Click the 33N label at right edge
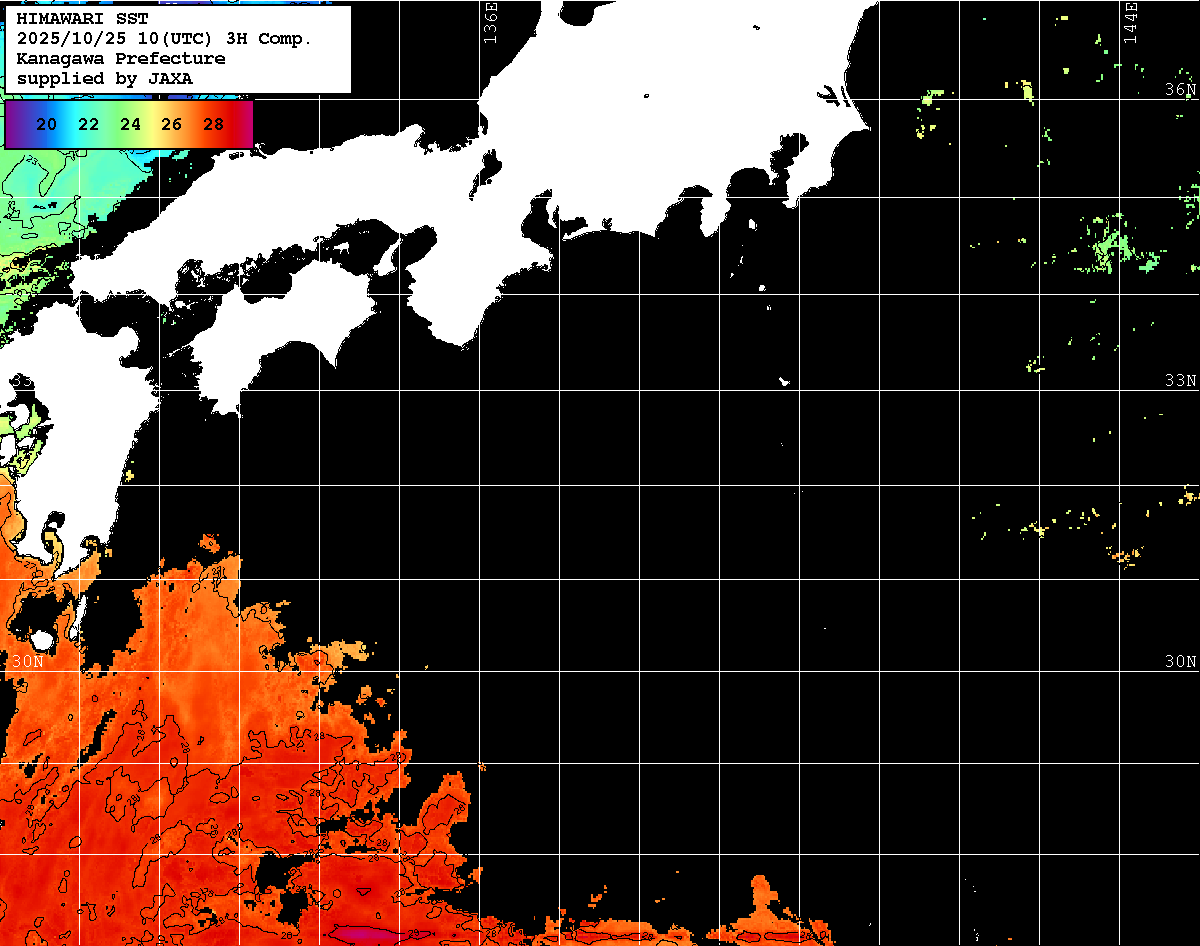Image resolution: width=1200 pixels, height=946 pixels. click(x=1180, y=381)
